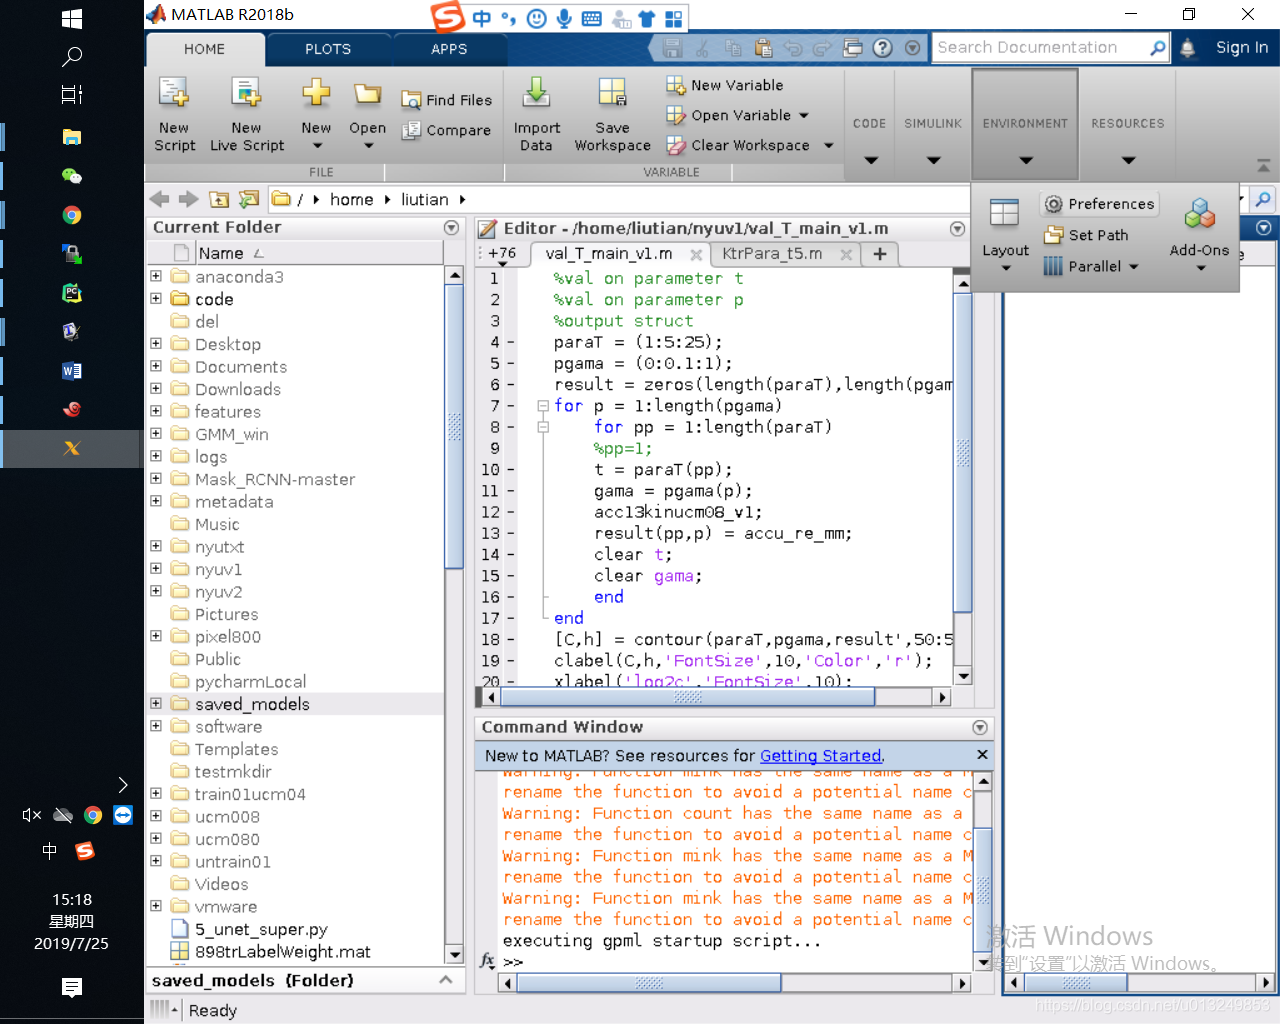The width and height of the screenshot is (1280, 1024).
Task: Click Clear Workspace icon
Action: 676,146
